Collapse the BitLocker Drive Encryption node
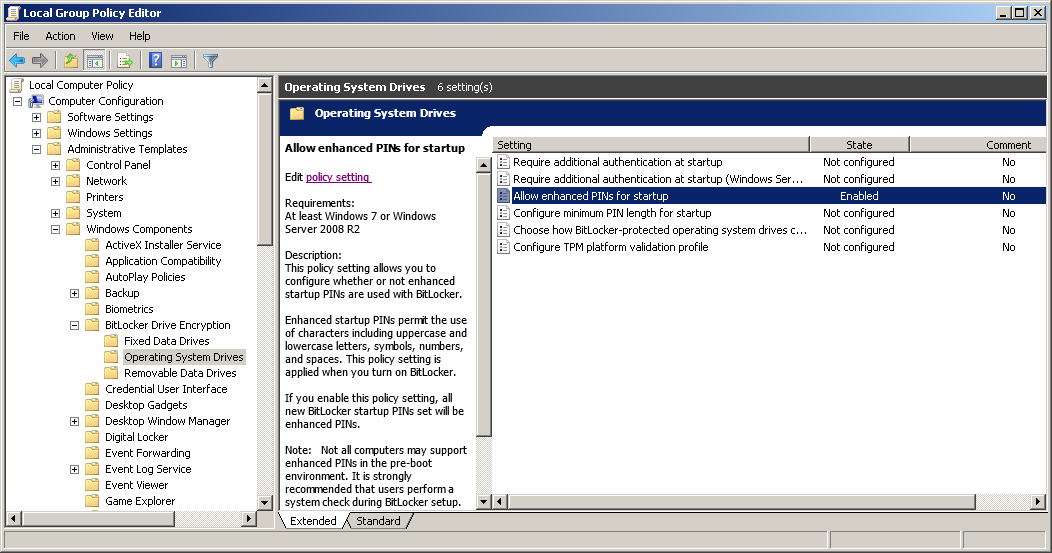The height and width of the screenshot is (553, 1052). click(74, 325)
